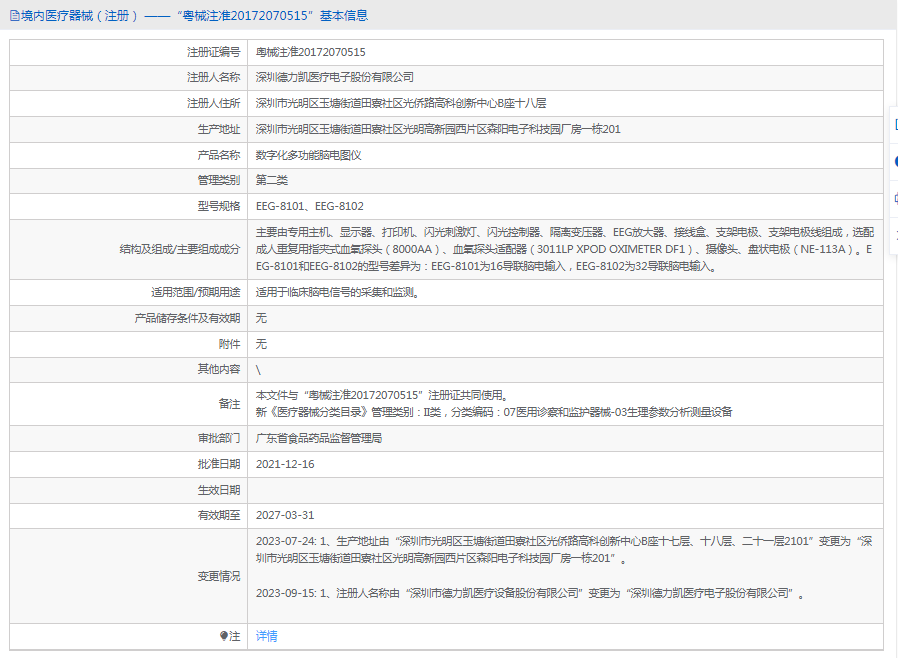Click the 产品储存条件及有效期 label
This screenshot has width=898, height=658.
point(187,318)
